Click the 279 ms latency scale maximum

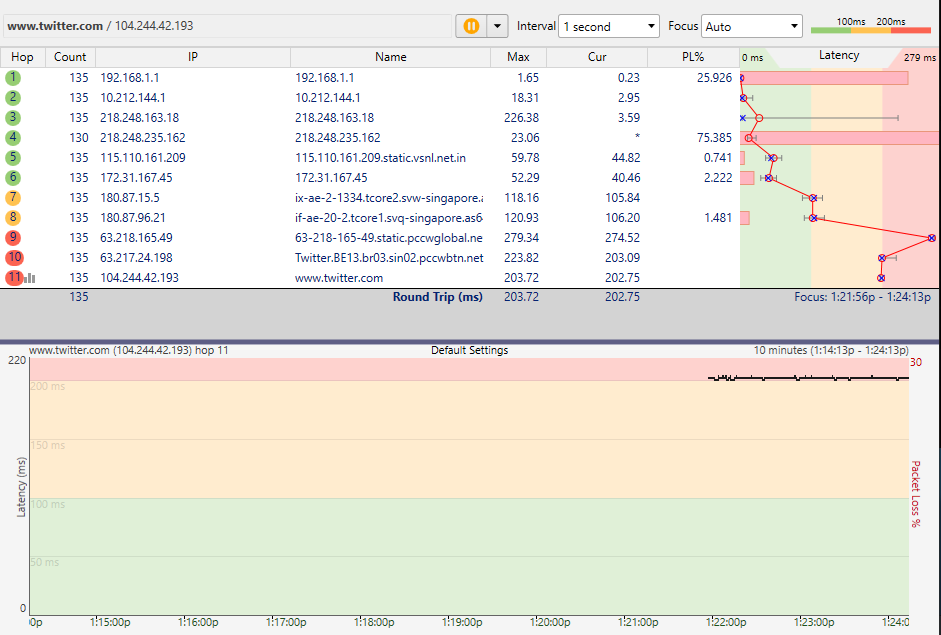920,58
